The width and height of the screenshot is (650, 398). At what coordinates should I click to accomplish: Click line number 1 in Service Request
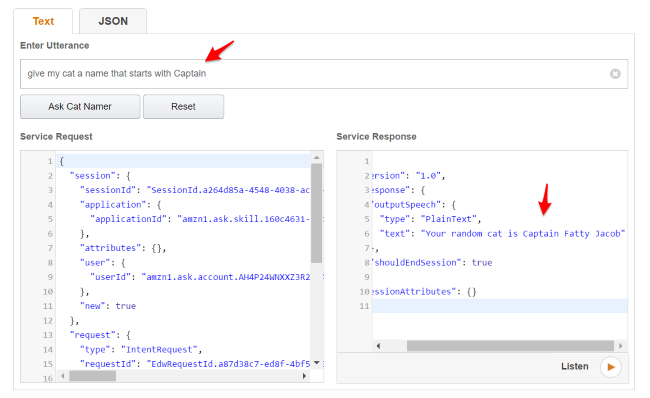point(50,161)
